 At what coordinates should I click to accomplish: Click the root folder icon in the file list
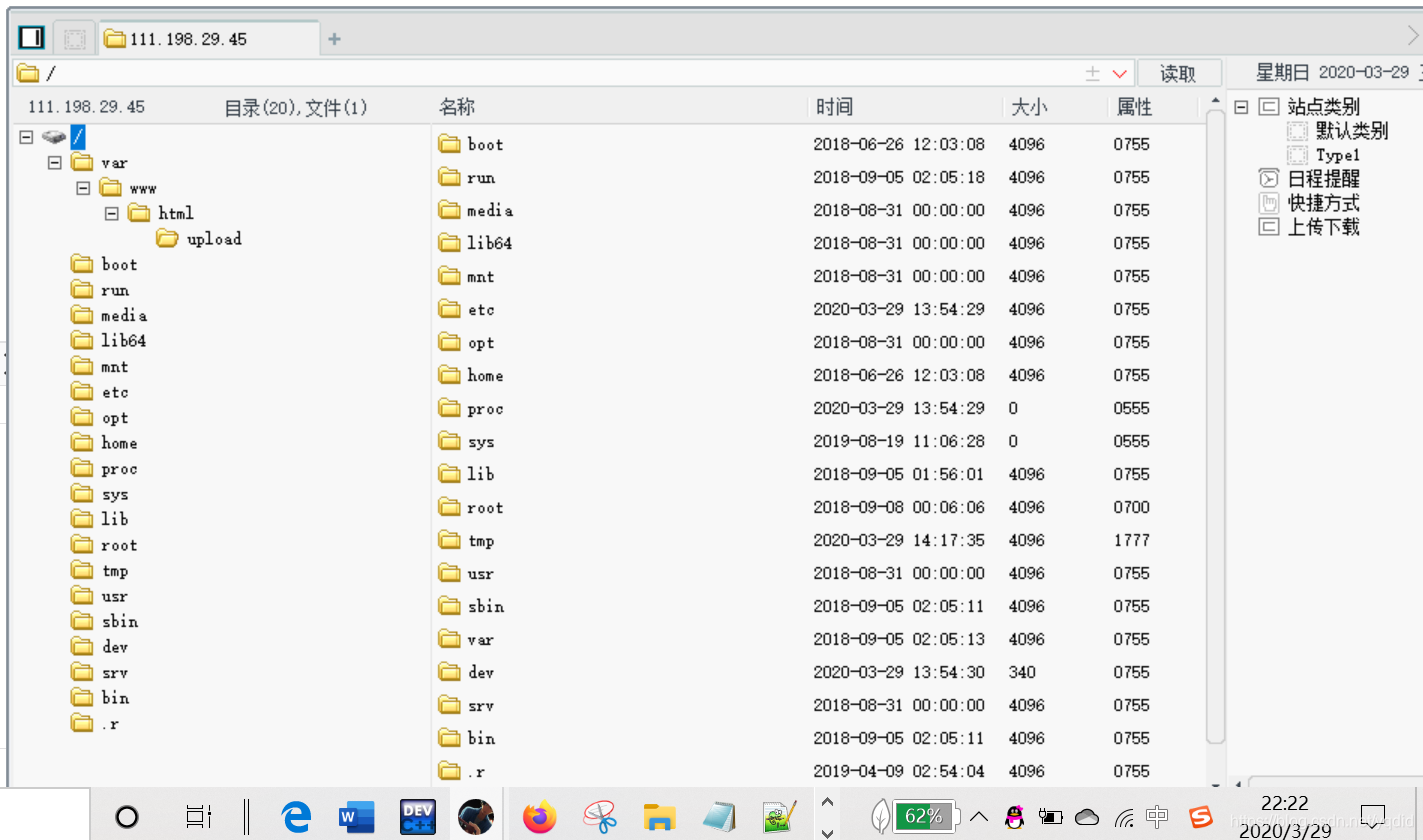(449, 507)
